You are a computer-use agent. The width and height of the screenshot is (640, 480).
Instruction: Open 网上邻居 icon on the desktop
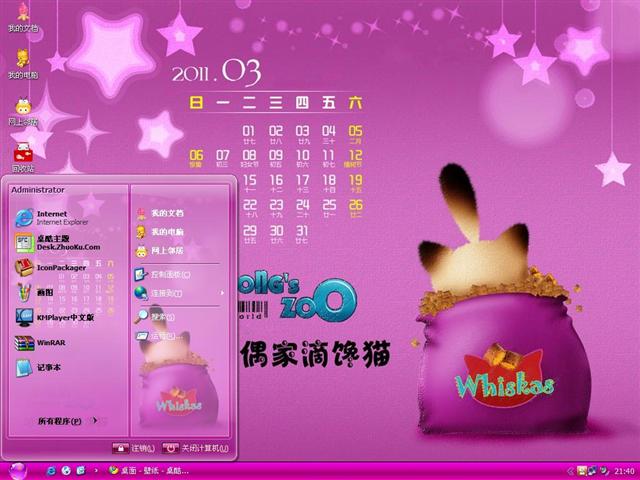pos(23,111)
